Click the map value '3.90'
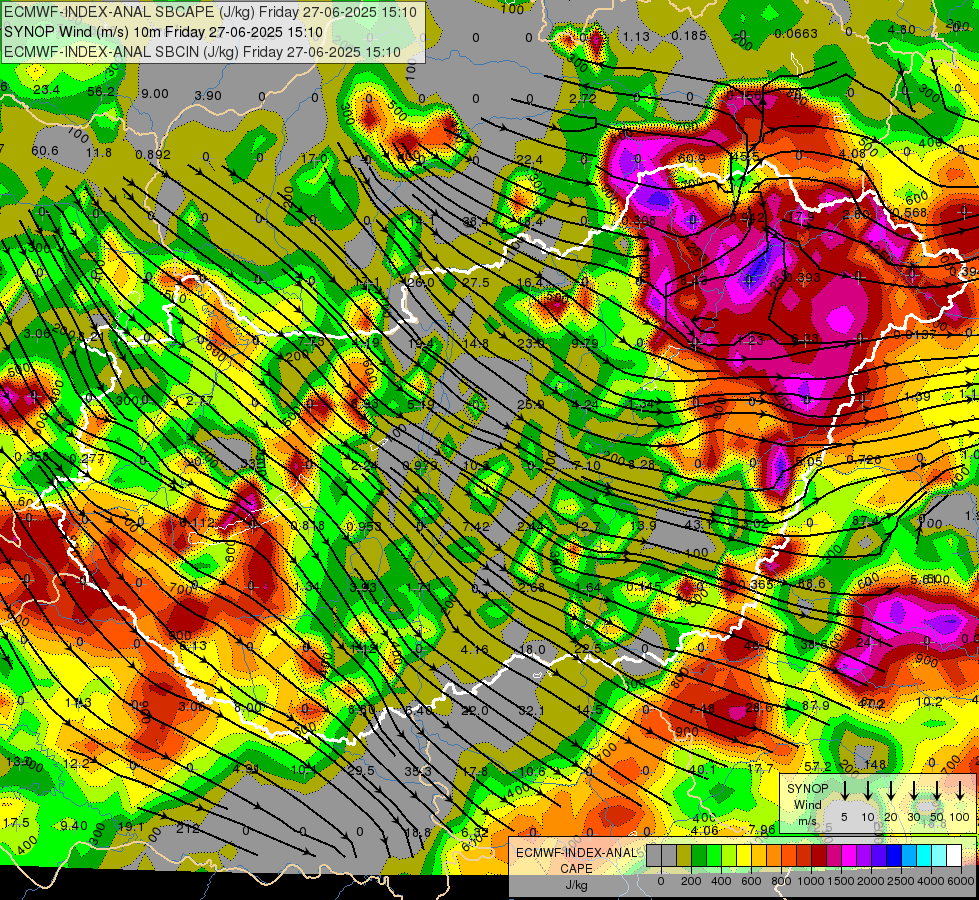This screenshot has width=979, height=900. point(208,96)
